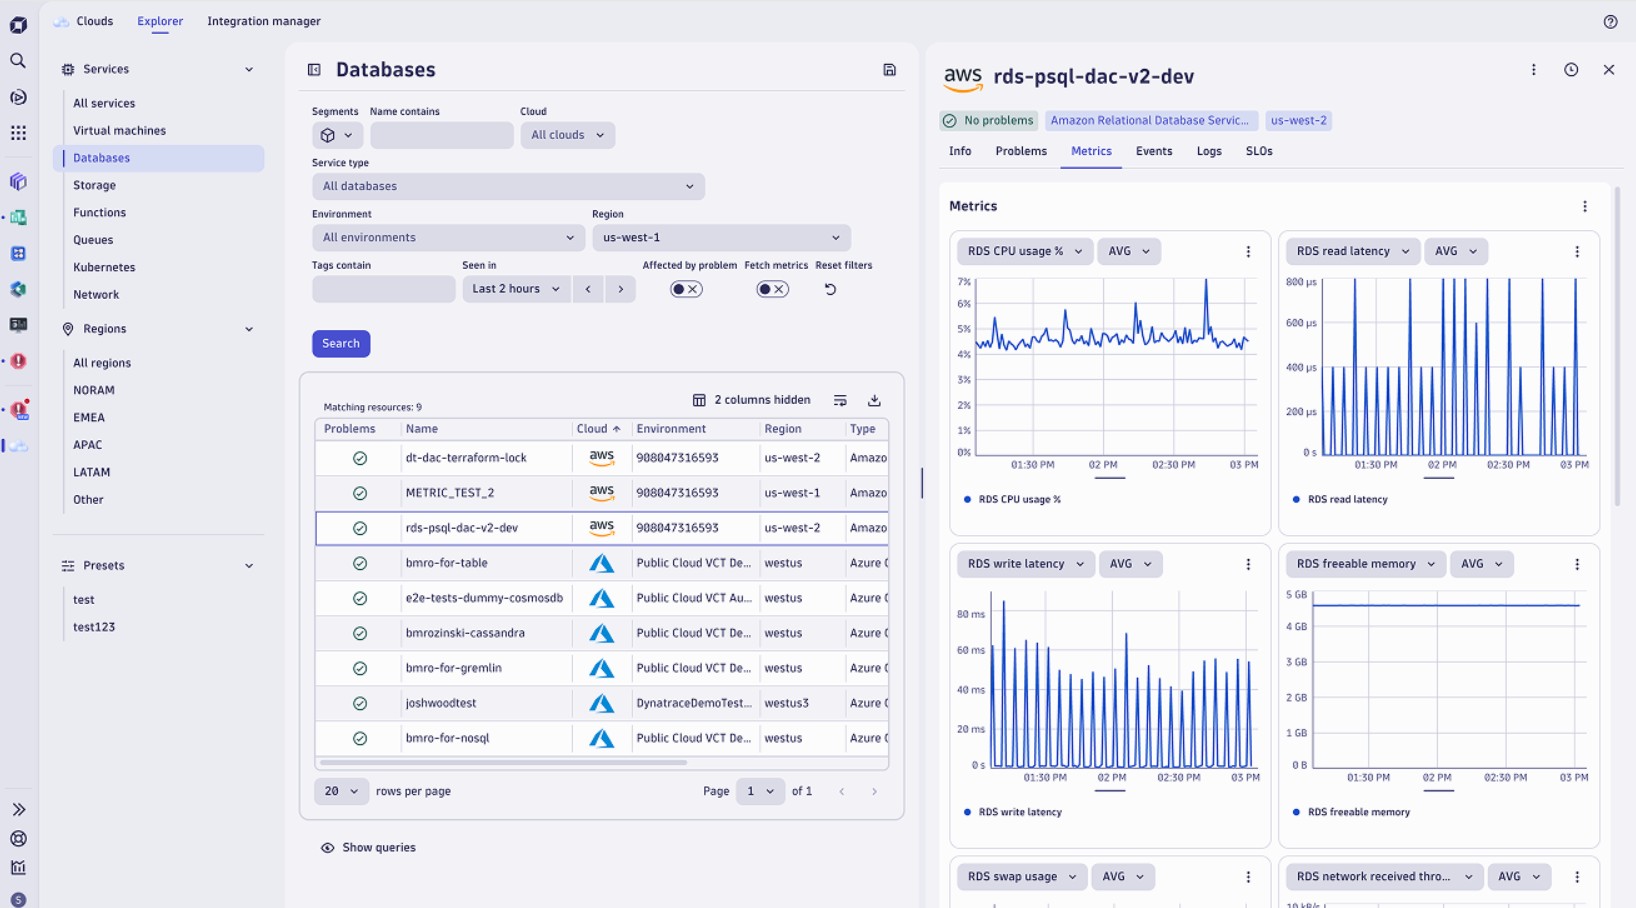The height and width of the screenshot is (908, 1636).
Task: Open the search icon in left sidebar
Action: [17, 61]
